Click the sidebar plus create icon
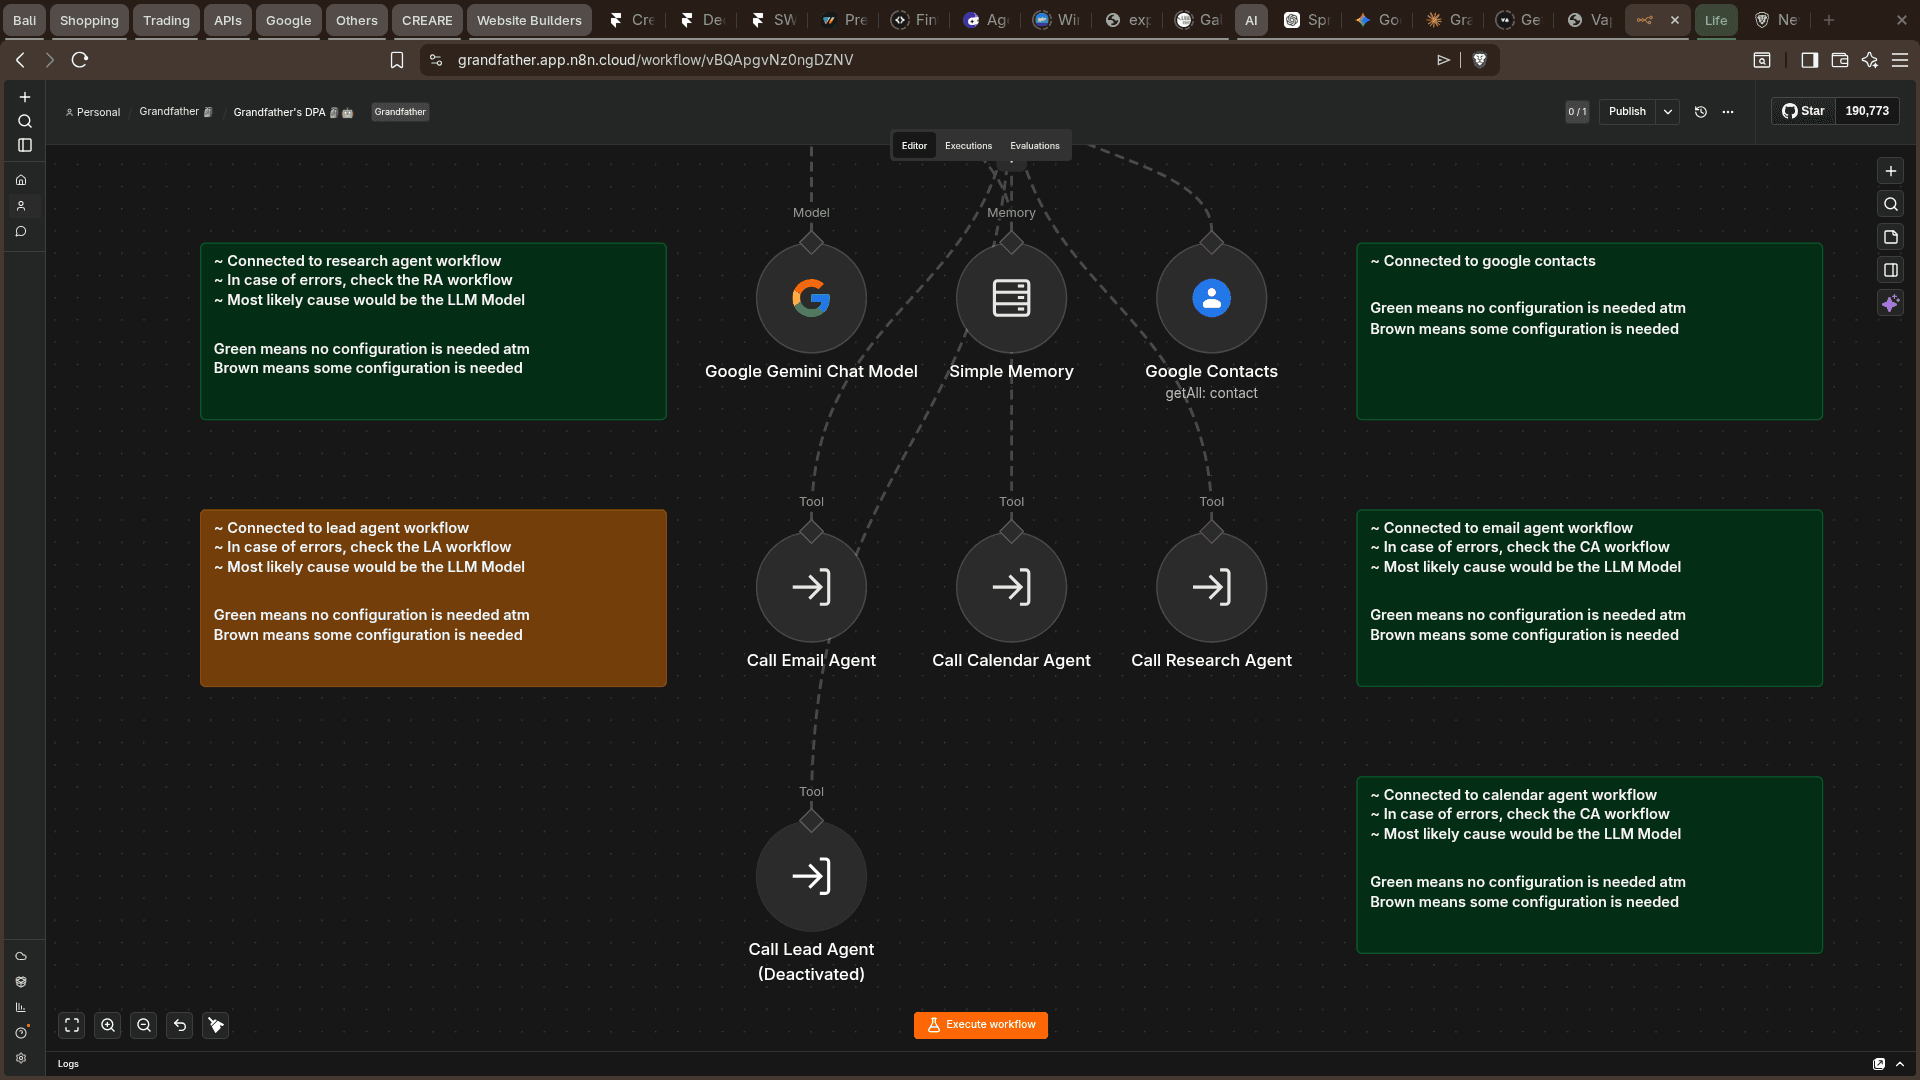 pyautogui.click(x=25, y=97)
